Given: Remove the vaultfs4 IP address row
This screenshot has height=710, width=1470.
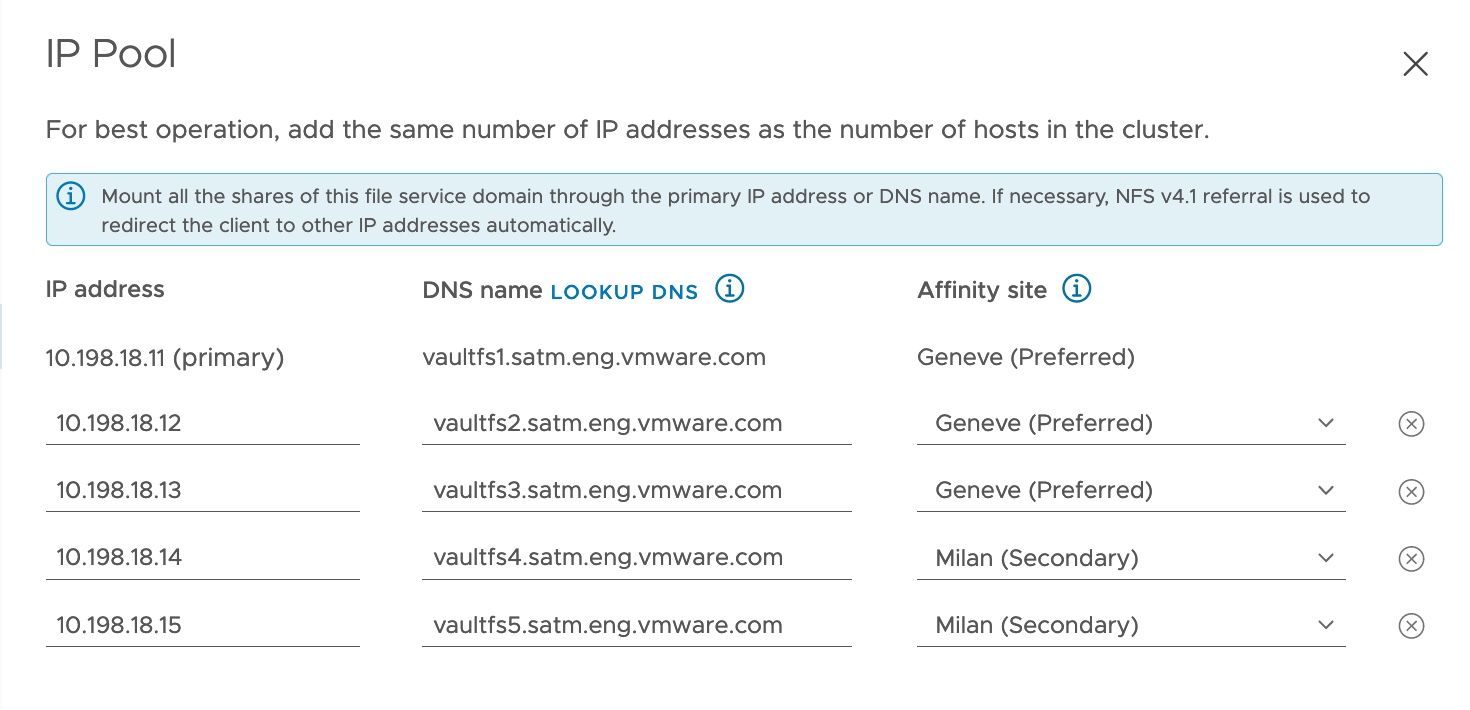Looking at the screenshot, I should [x=1411, y=558].
